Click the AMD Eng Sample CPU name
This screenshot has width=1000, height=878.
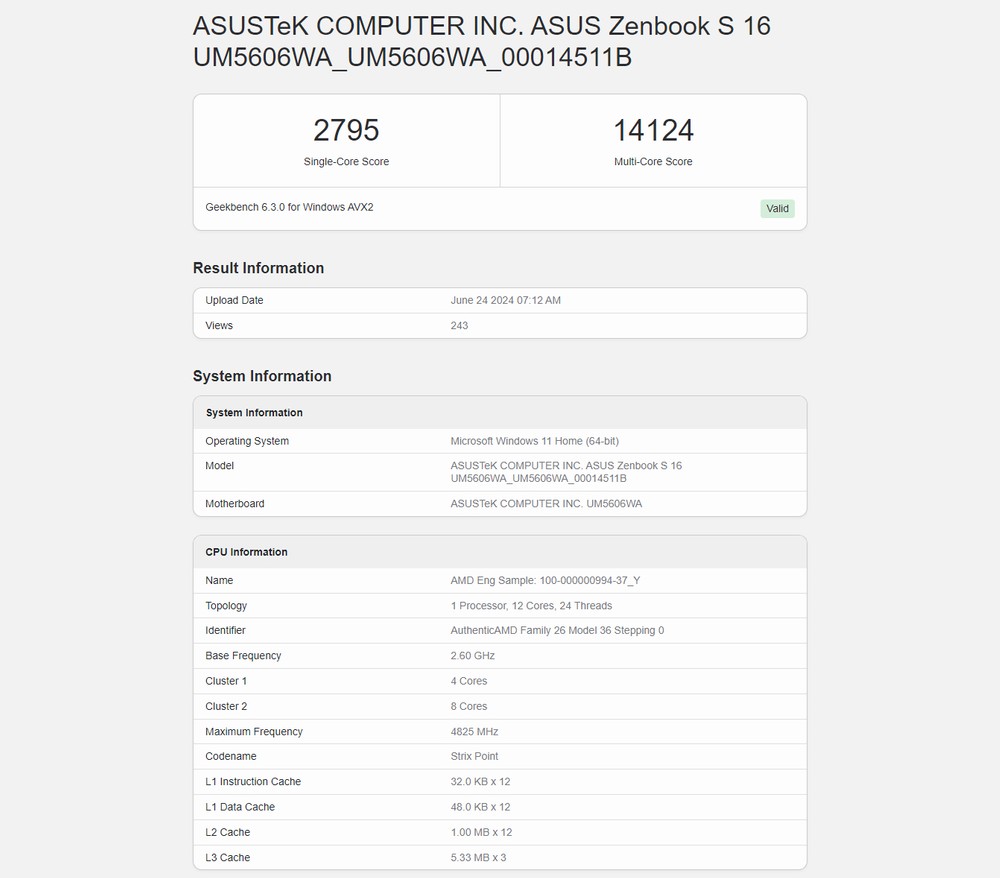click(545, 581)
